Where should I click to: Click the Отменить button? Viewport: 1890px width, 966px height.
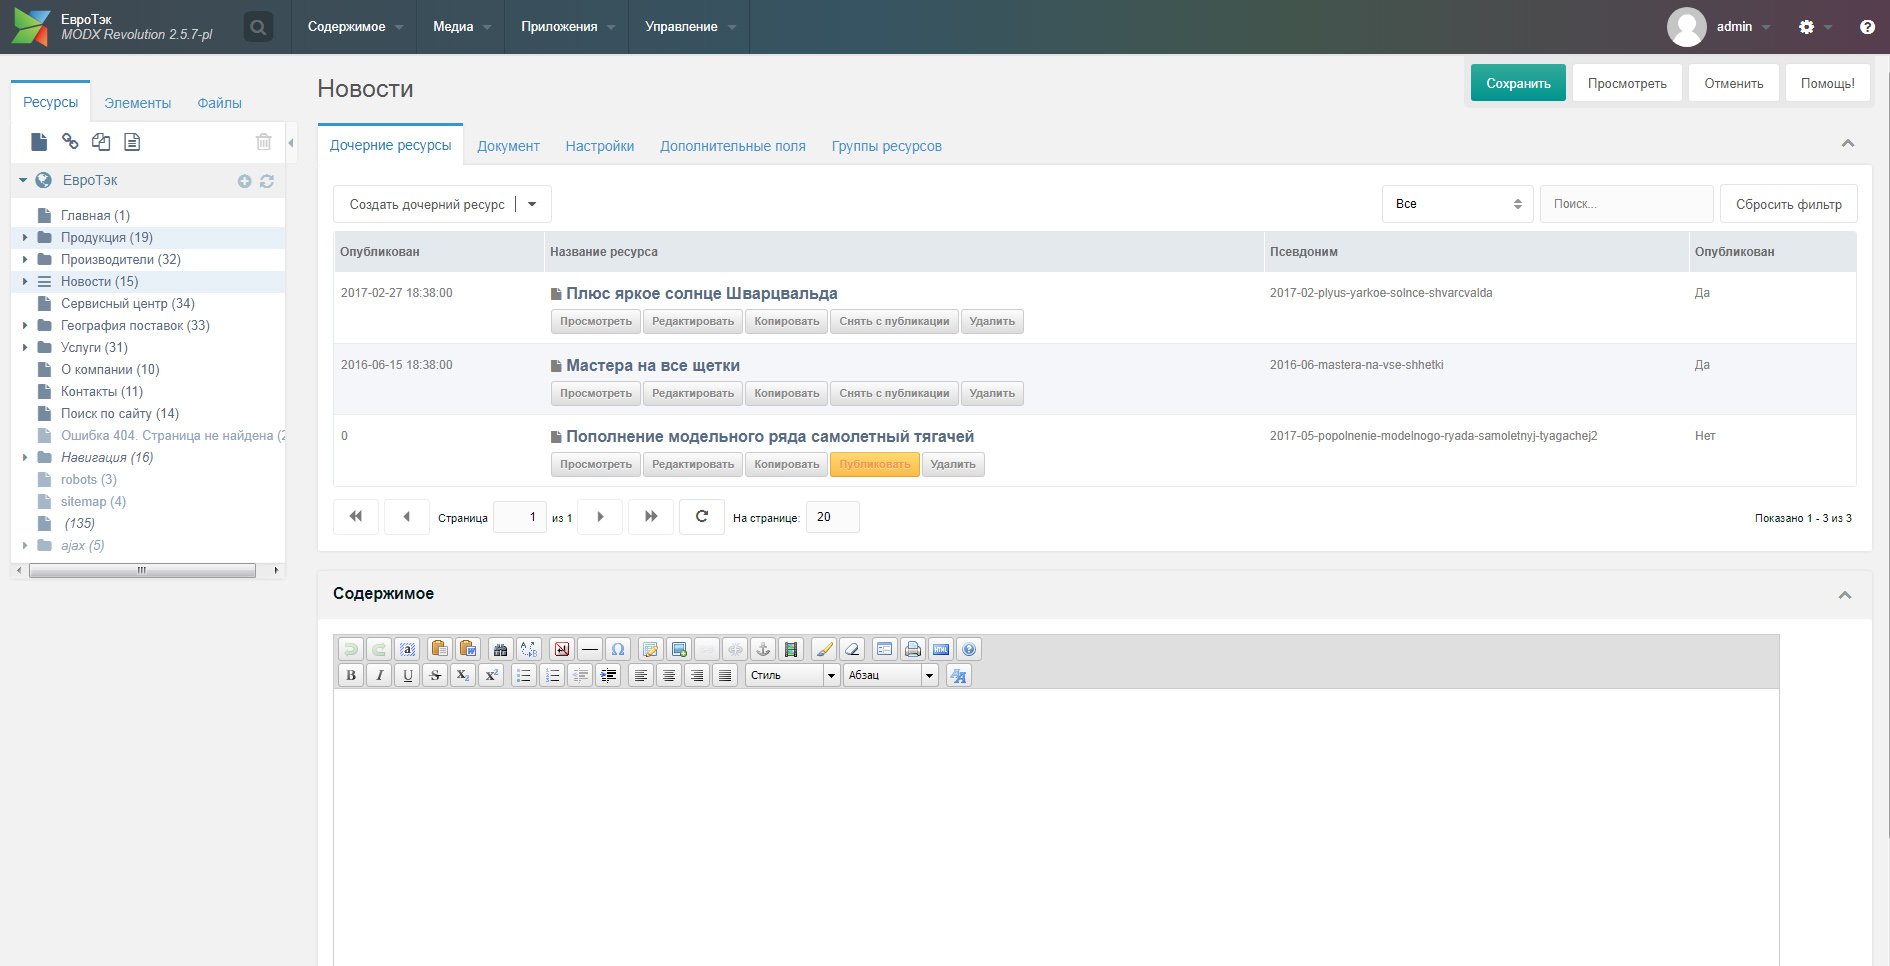click(x=1734, y=83)
